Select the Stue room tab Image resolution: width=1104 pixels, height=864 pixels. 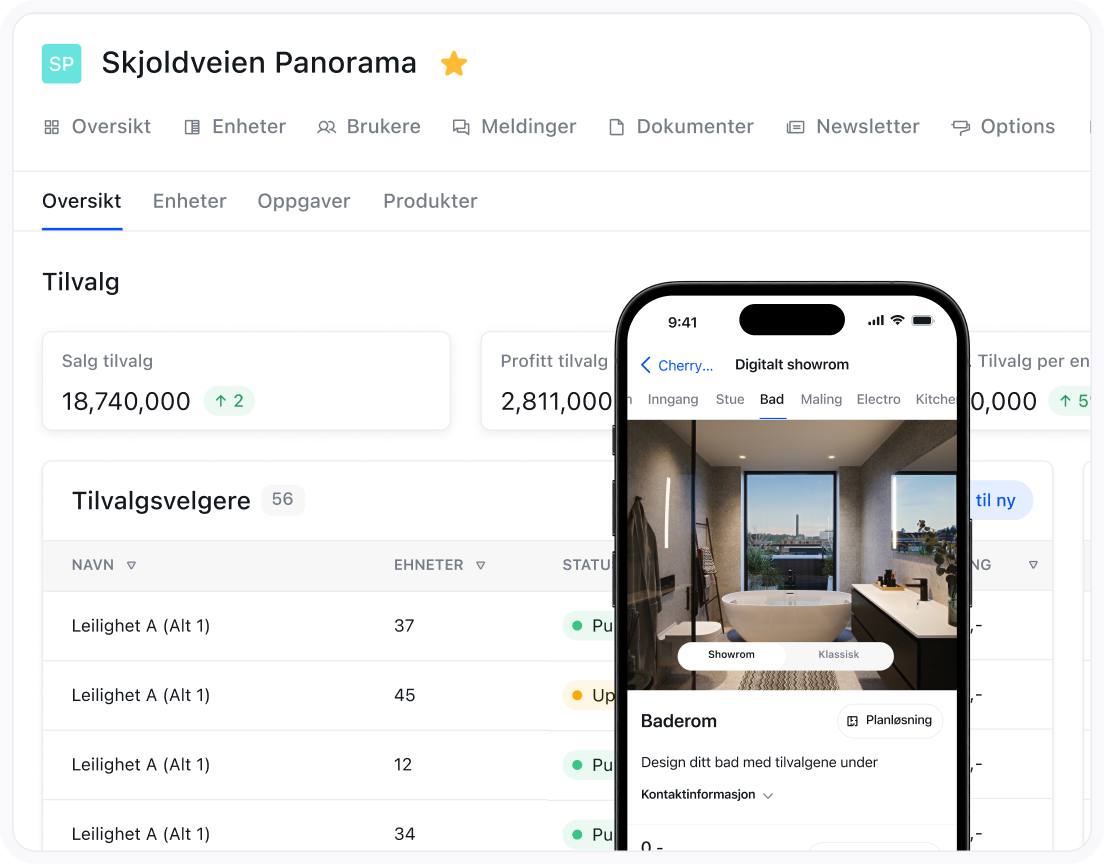tap(730, 399)
